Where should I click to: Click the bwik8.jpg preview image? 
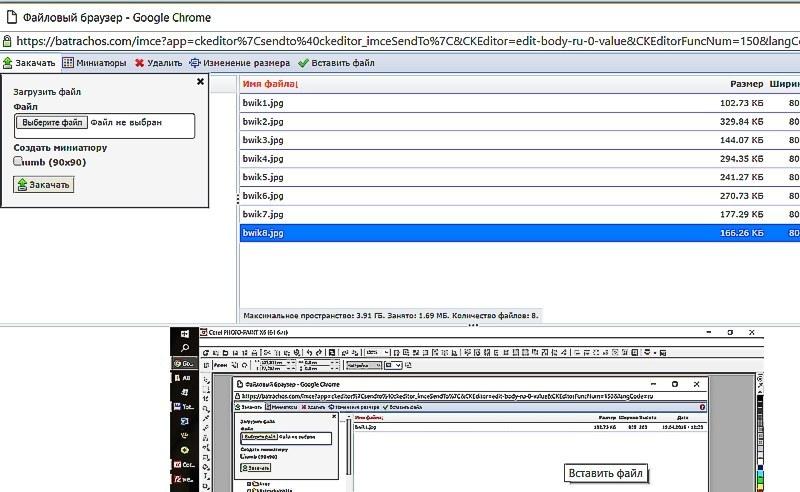470,410
